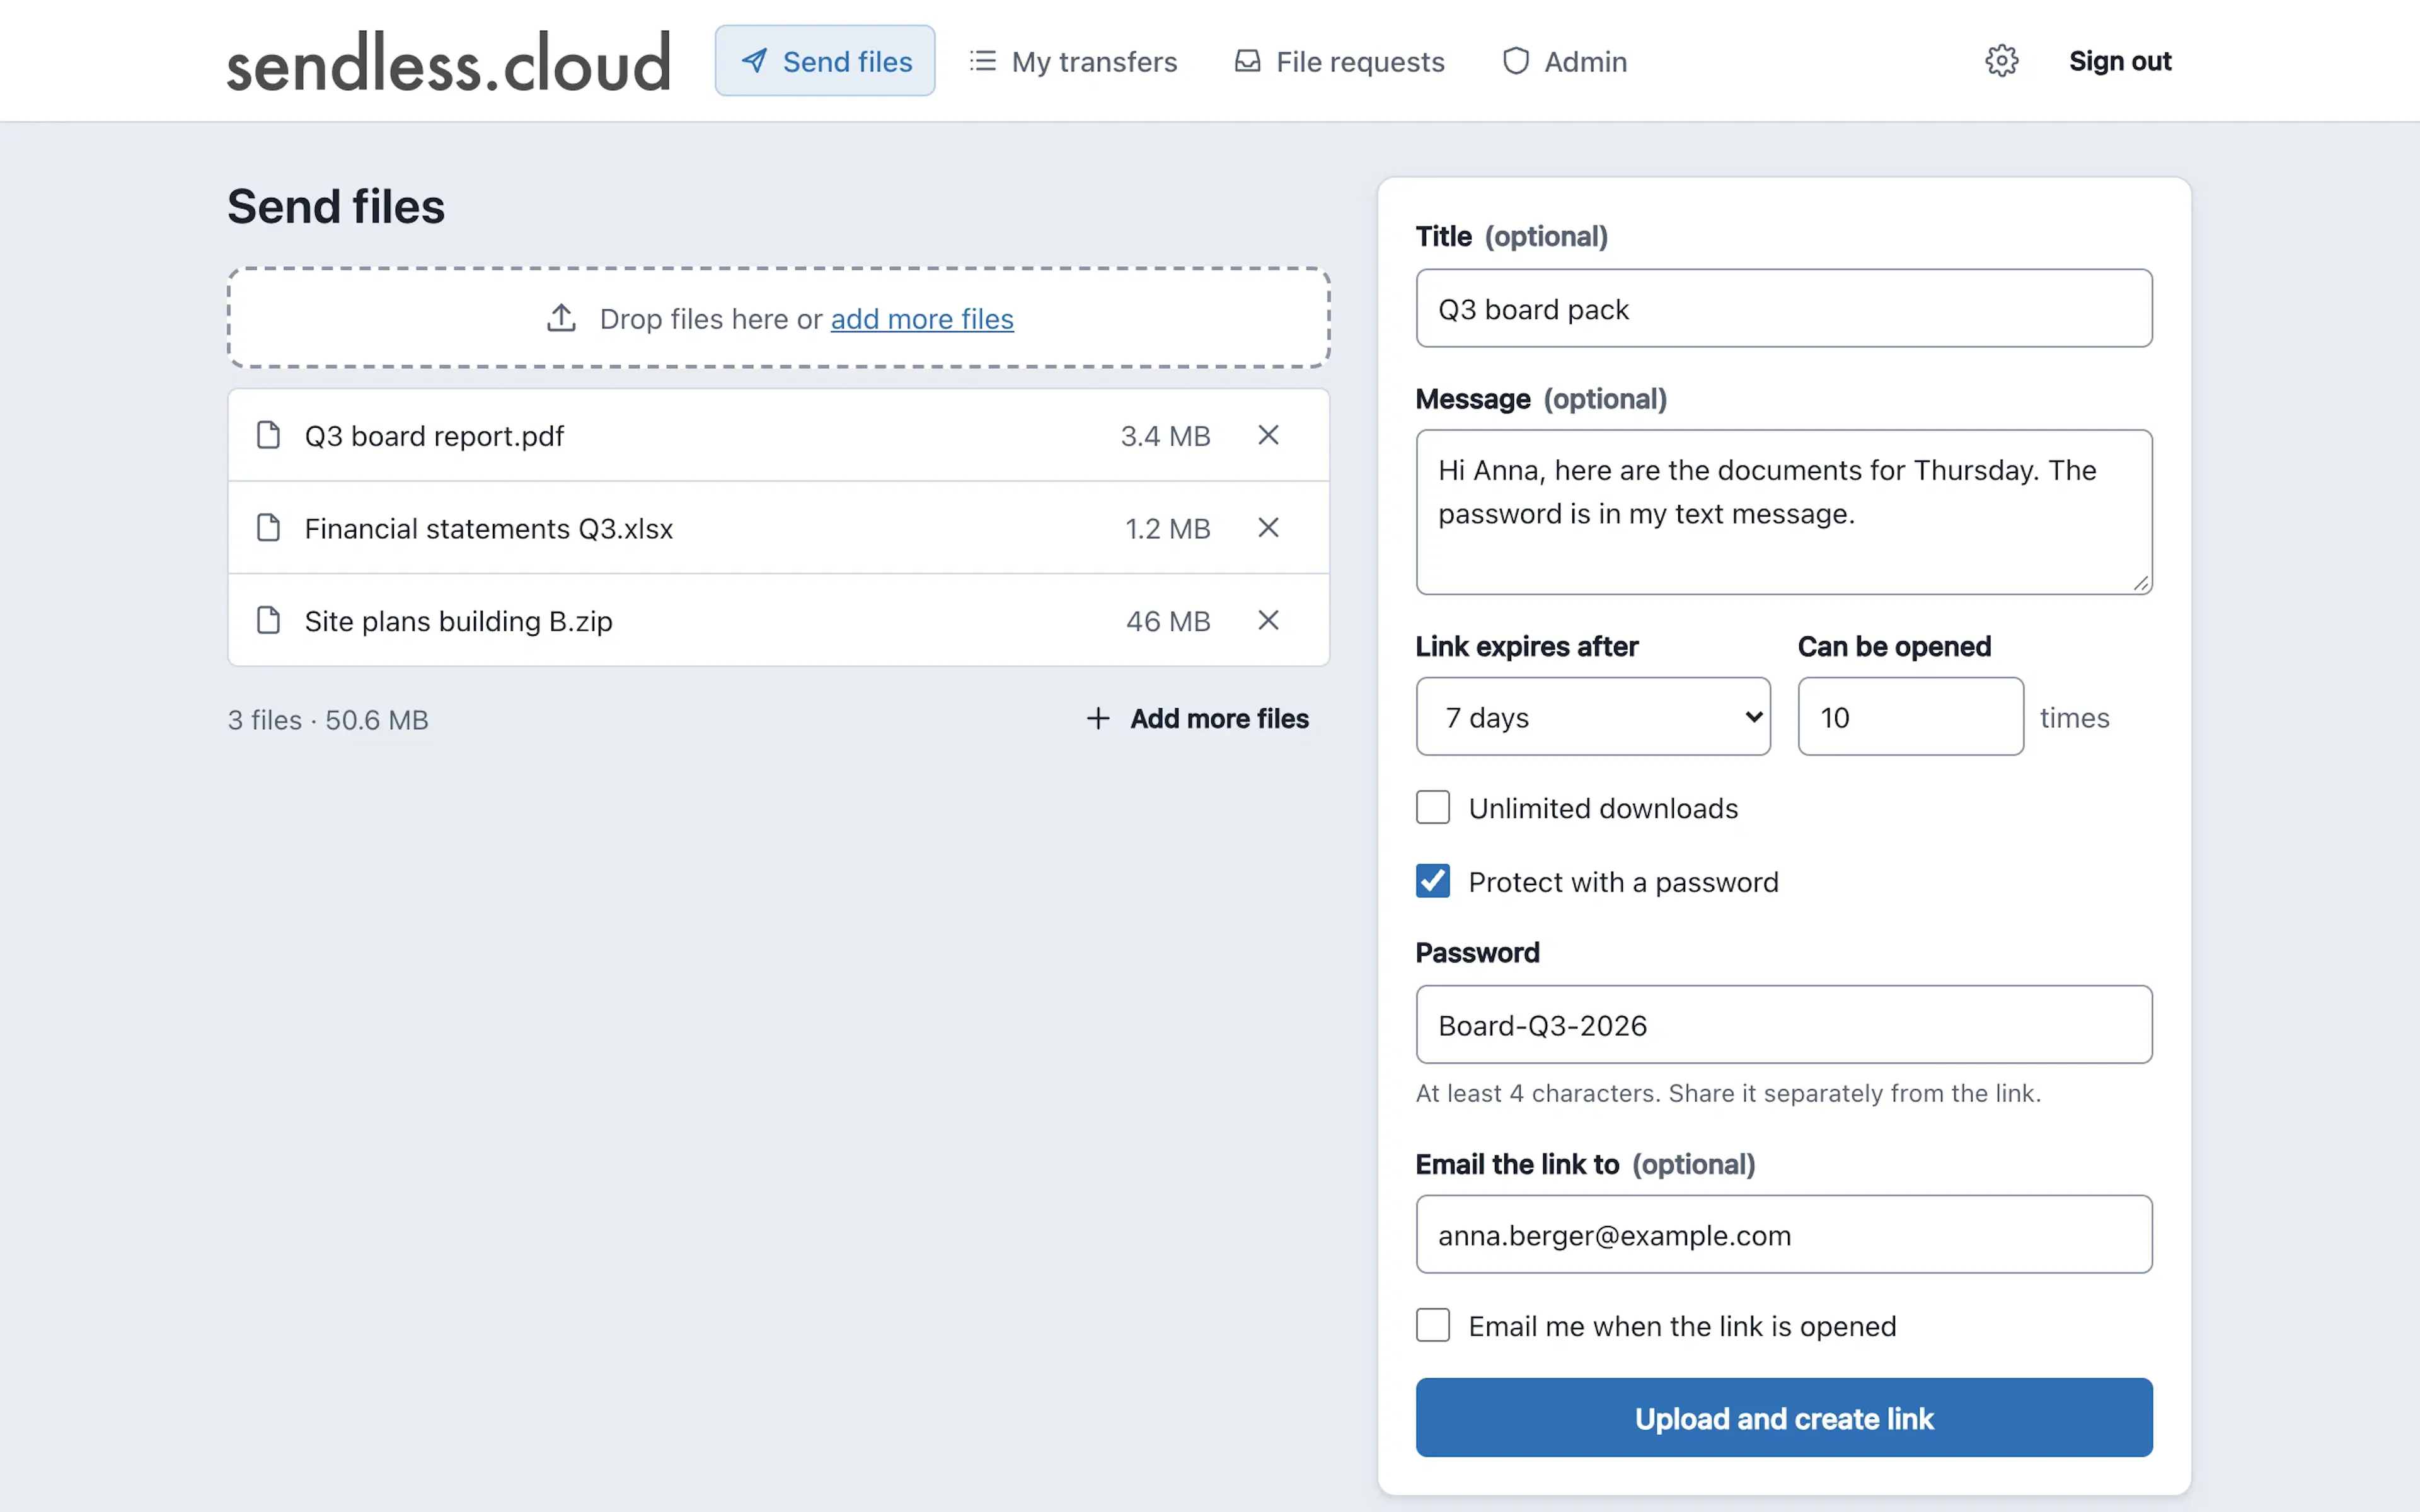This screenshot has width=2420, height=1512.
Task: Remove Financial statements Q3.xlsx from the list
Action: tap(1268, 527)
